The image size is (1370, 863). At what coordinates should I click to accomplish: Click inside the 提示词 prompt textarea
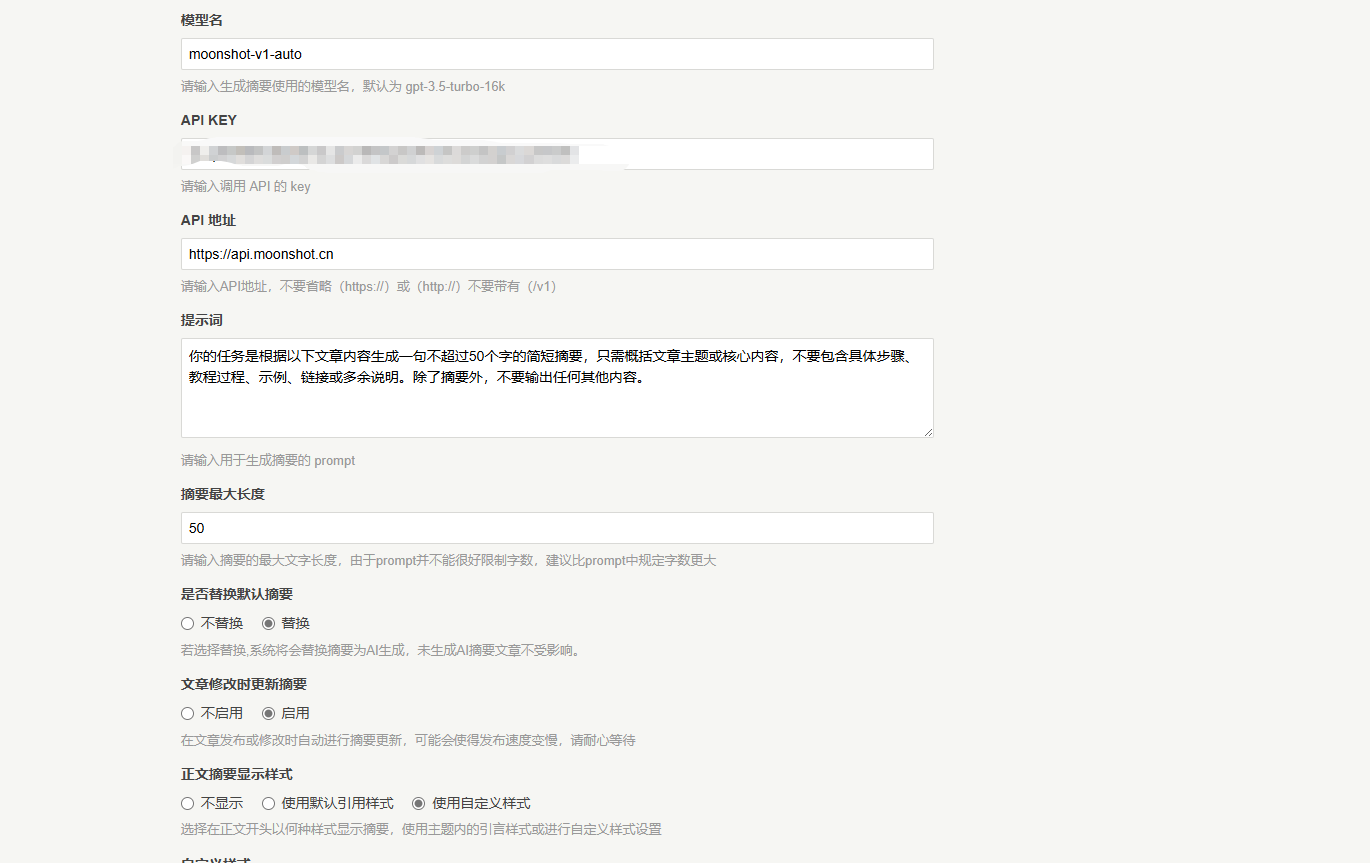(x=556, y=388)
